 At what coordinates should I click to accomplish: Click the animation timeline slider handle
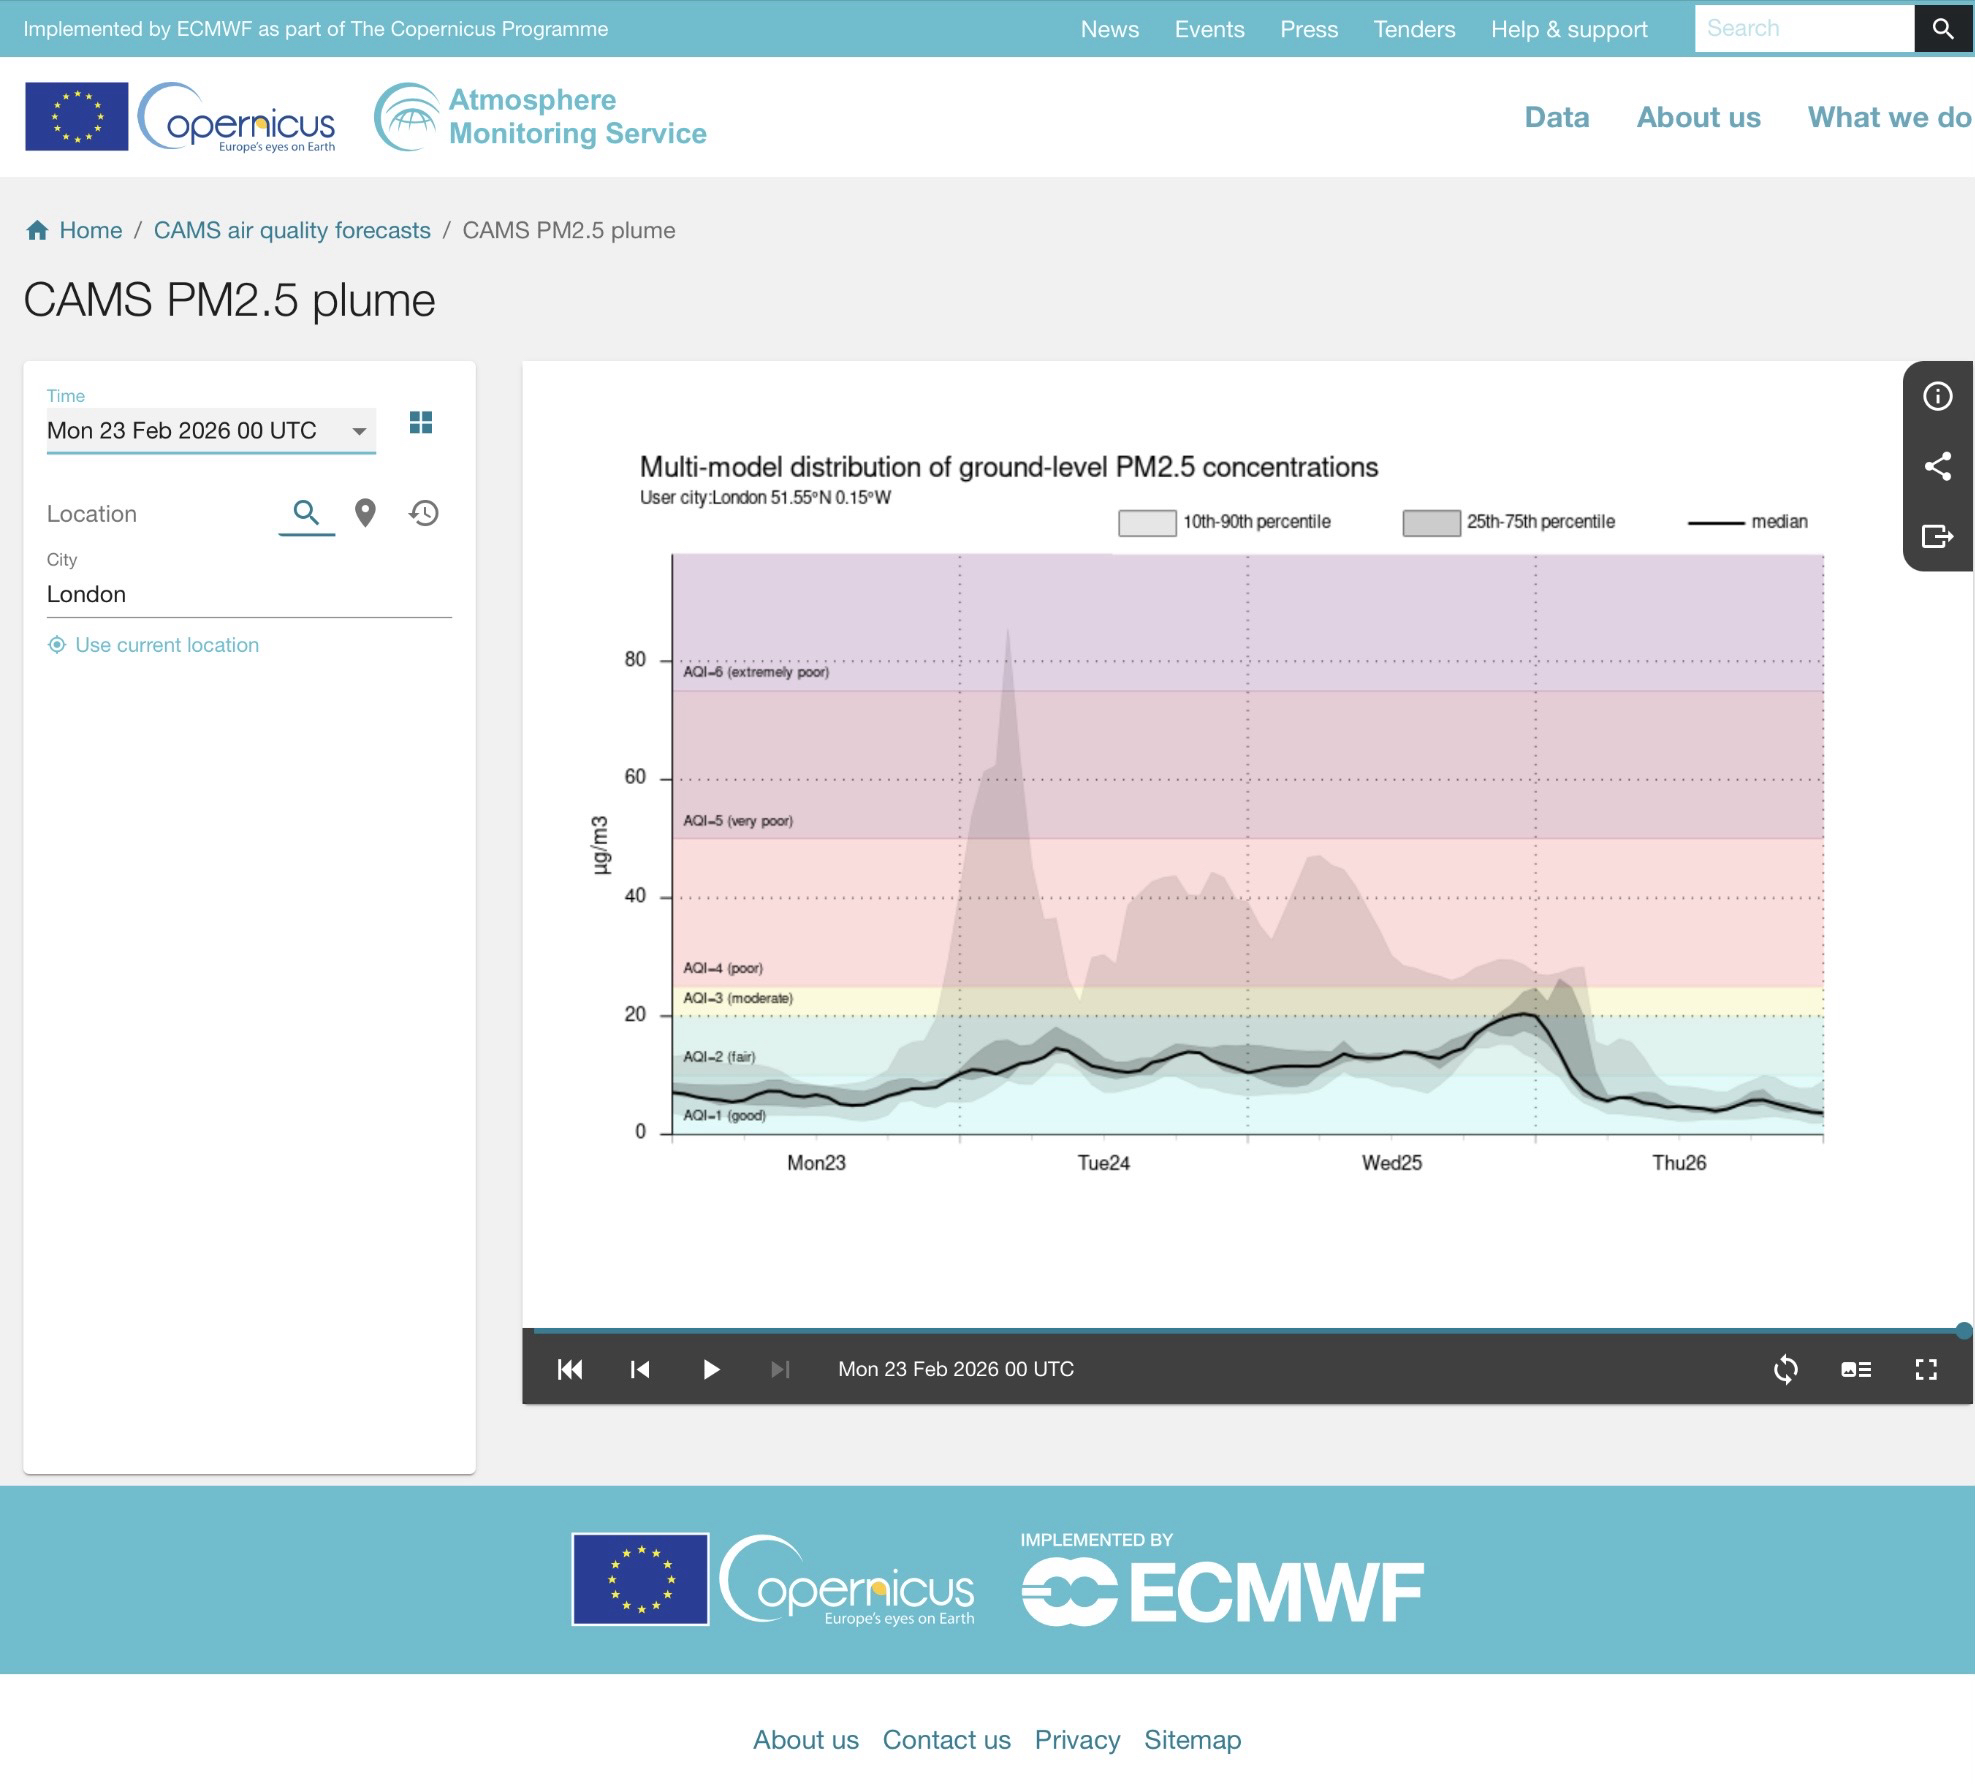click(1963, 1330)
